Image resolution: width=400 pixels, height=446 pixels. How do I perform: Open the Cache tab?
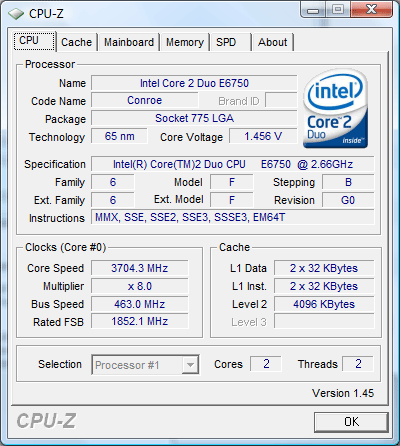click(x=76, y=42)
